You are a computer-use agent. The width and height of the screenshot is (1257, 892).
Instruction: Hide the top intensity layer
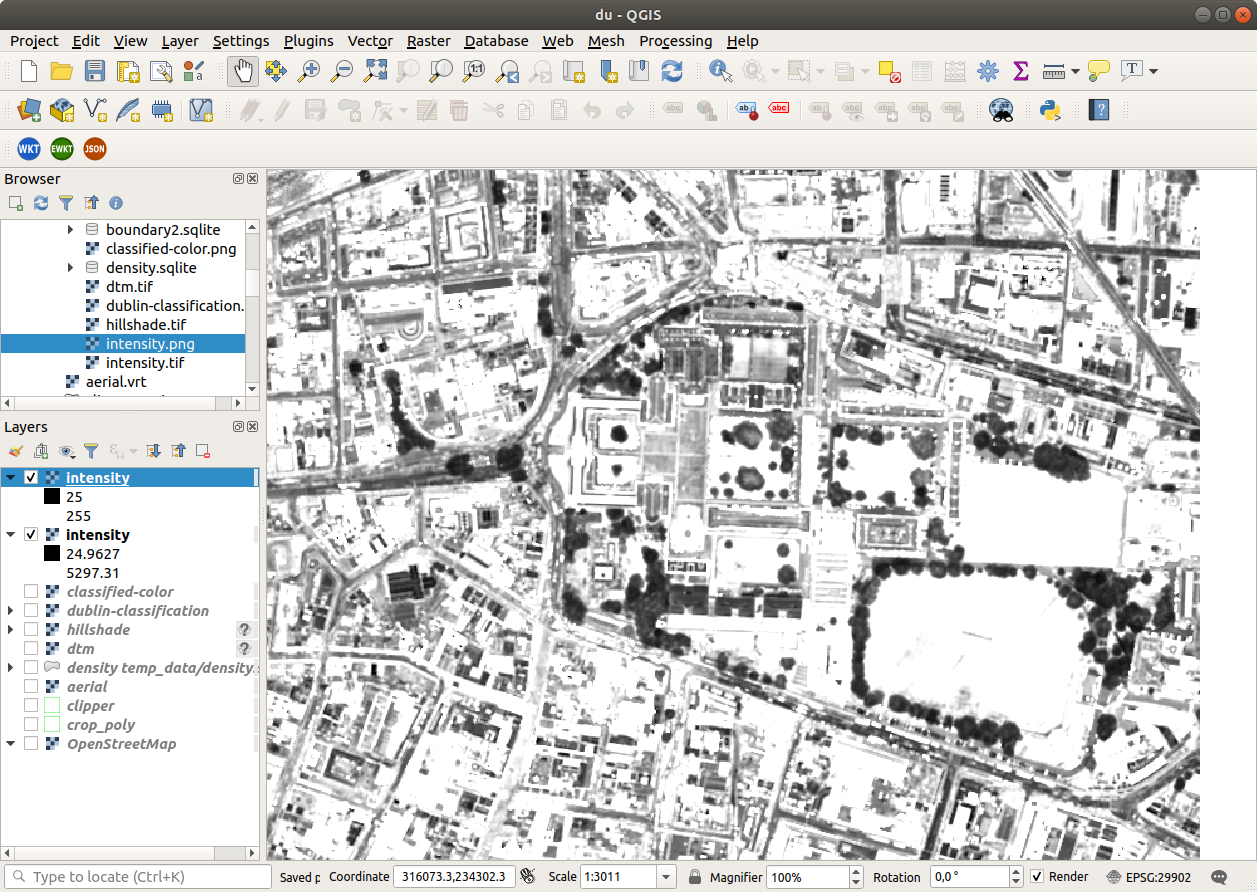[x=31, y=477]
